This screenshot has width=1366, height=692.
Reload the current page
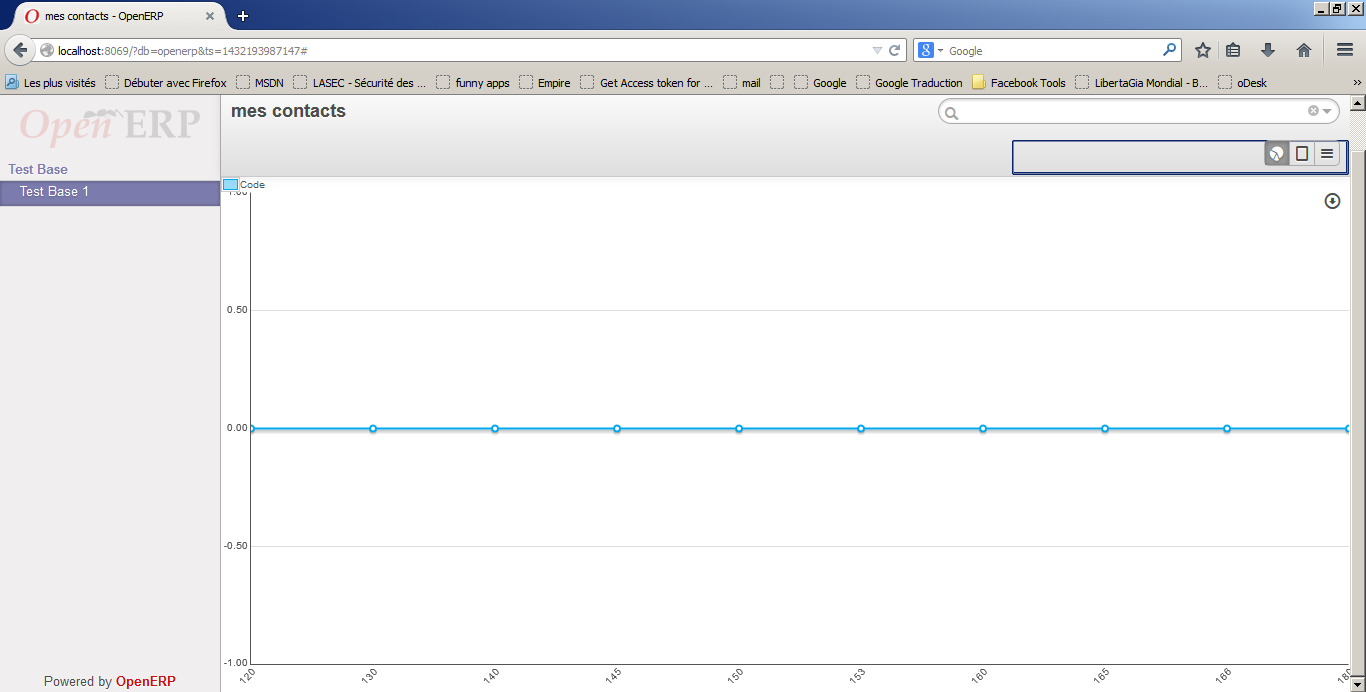click(x=894, y=50)
